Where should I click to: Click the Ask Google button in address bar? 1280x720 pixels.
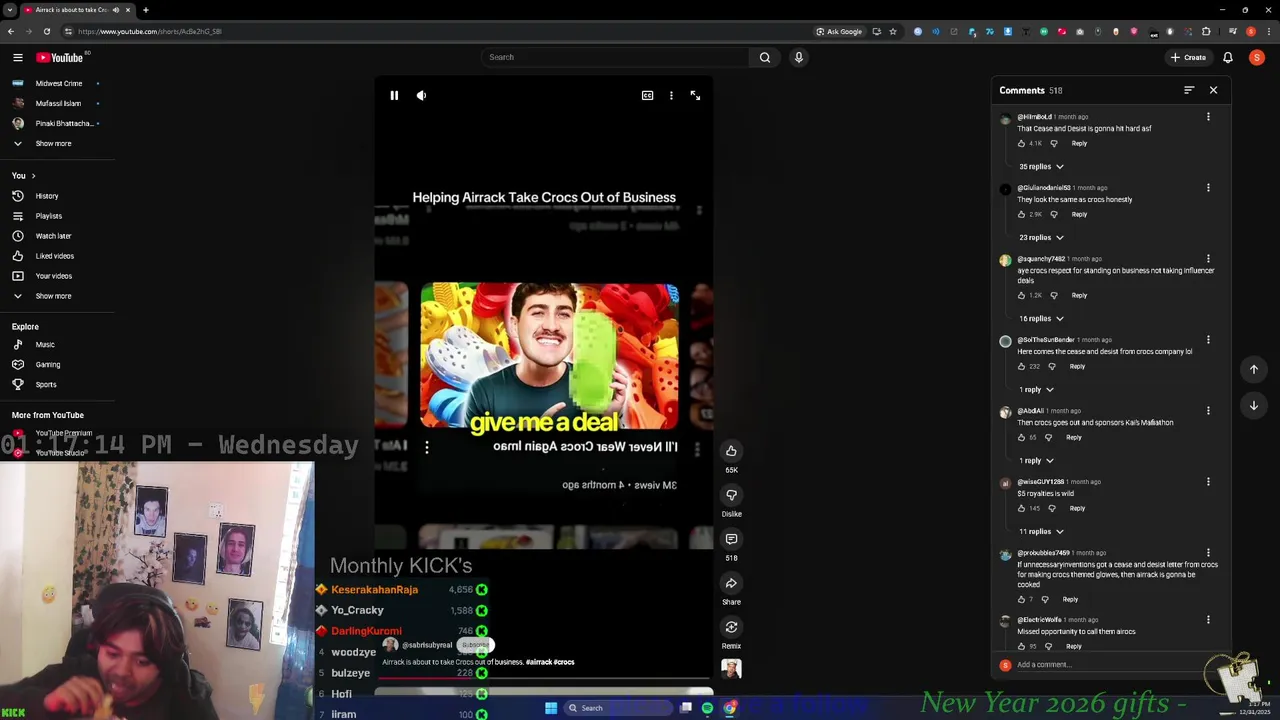coord(839,31)
